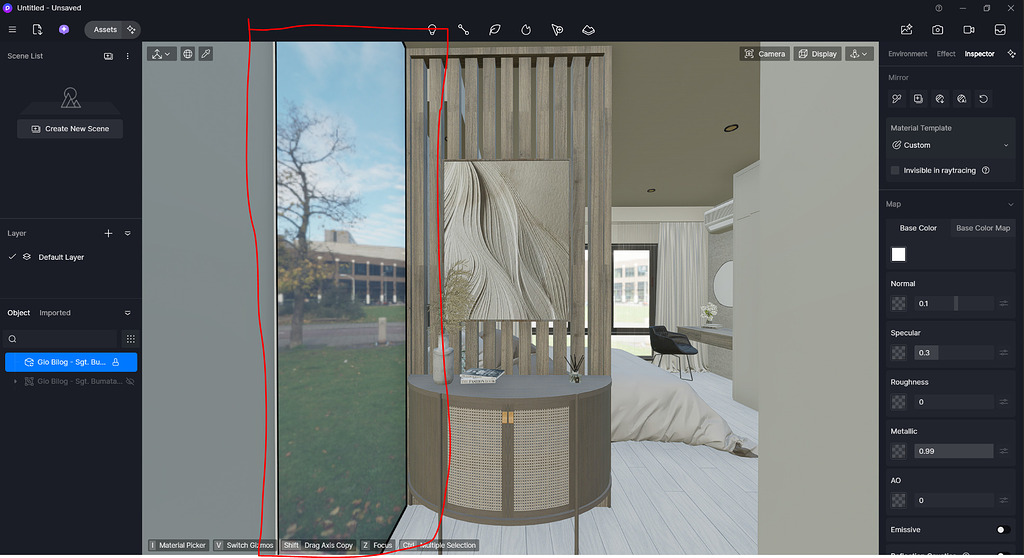This screenshot has height=558, width=1024.
Task: Open the Assets library button
Action: (104, 29)
